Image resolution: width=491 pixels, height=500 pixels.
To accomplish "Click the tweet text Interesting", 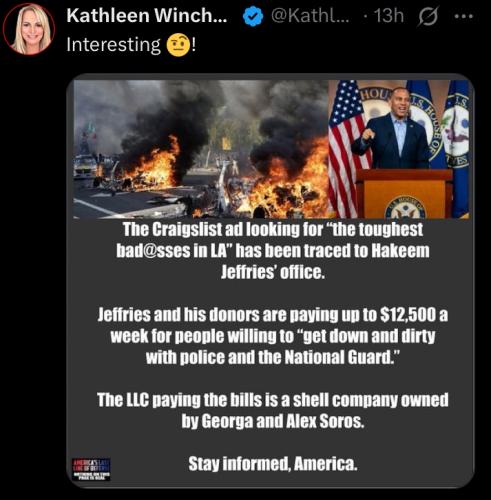I will 113,45.
